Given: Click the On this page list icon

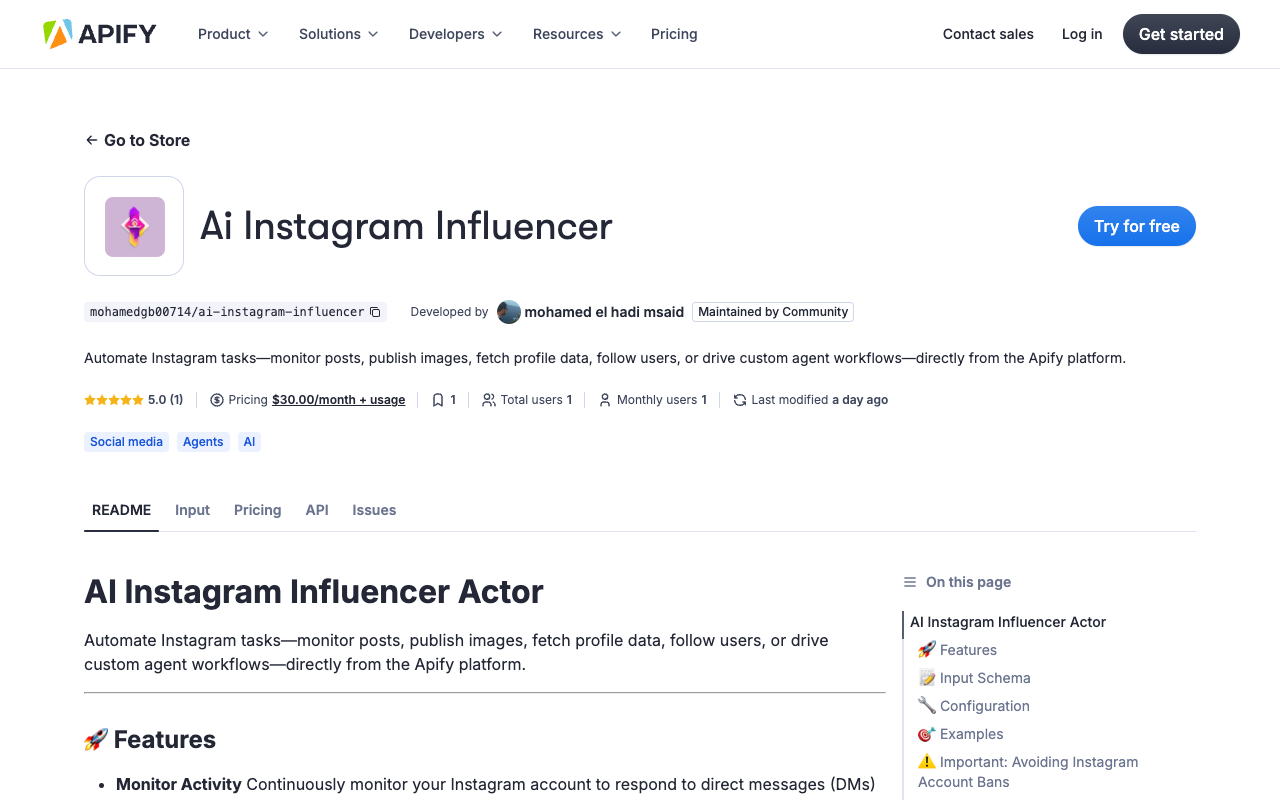Looking at the screenshot, I should coord(910,582).
